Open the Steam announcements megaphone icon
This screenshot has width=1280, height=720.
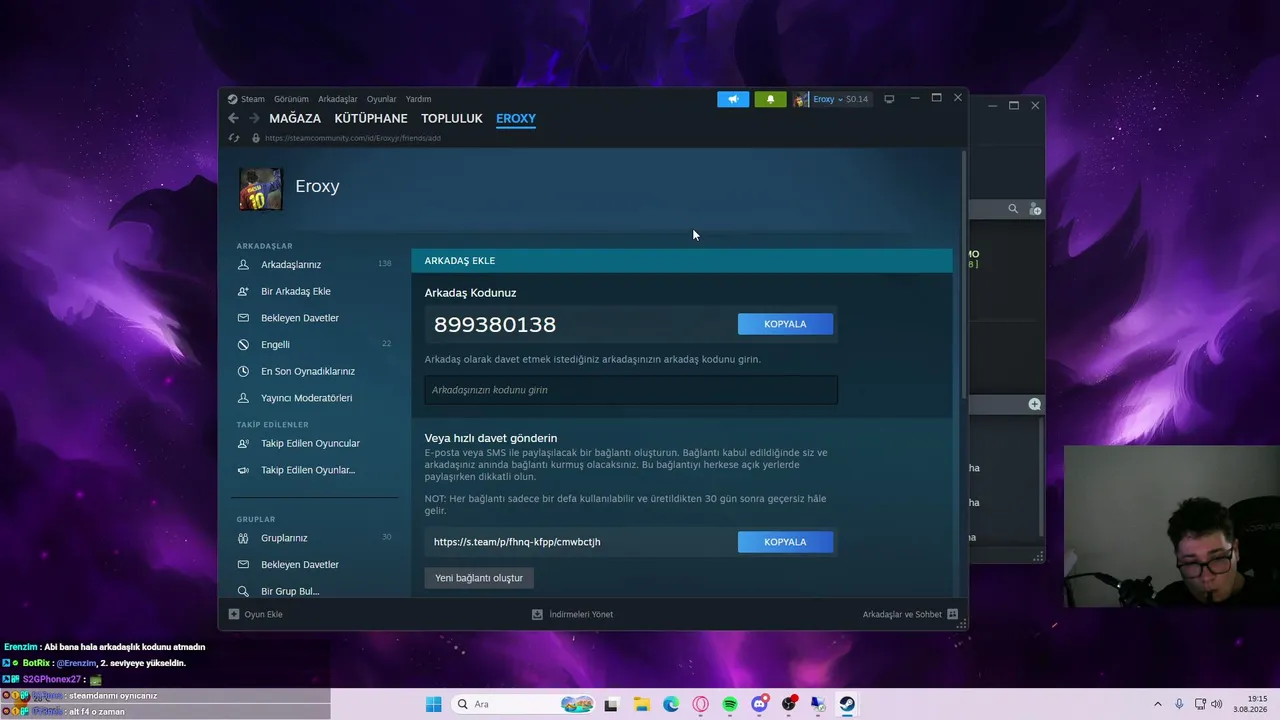733,99
